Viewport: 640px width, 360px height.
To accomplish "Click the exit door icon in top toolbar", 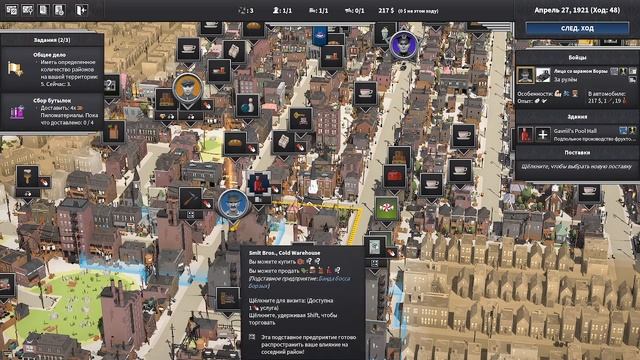I will 82,10.
